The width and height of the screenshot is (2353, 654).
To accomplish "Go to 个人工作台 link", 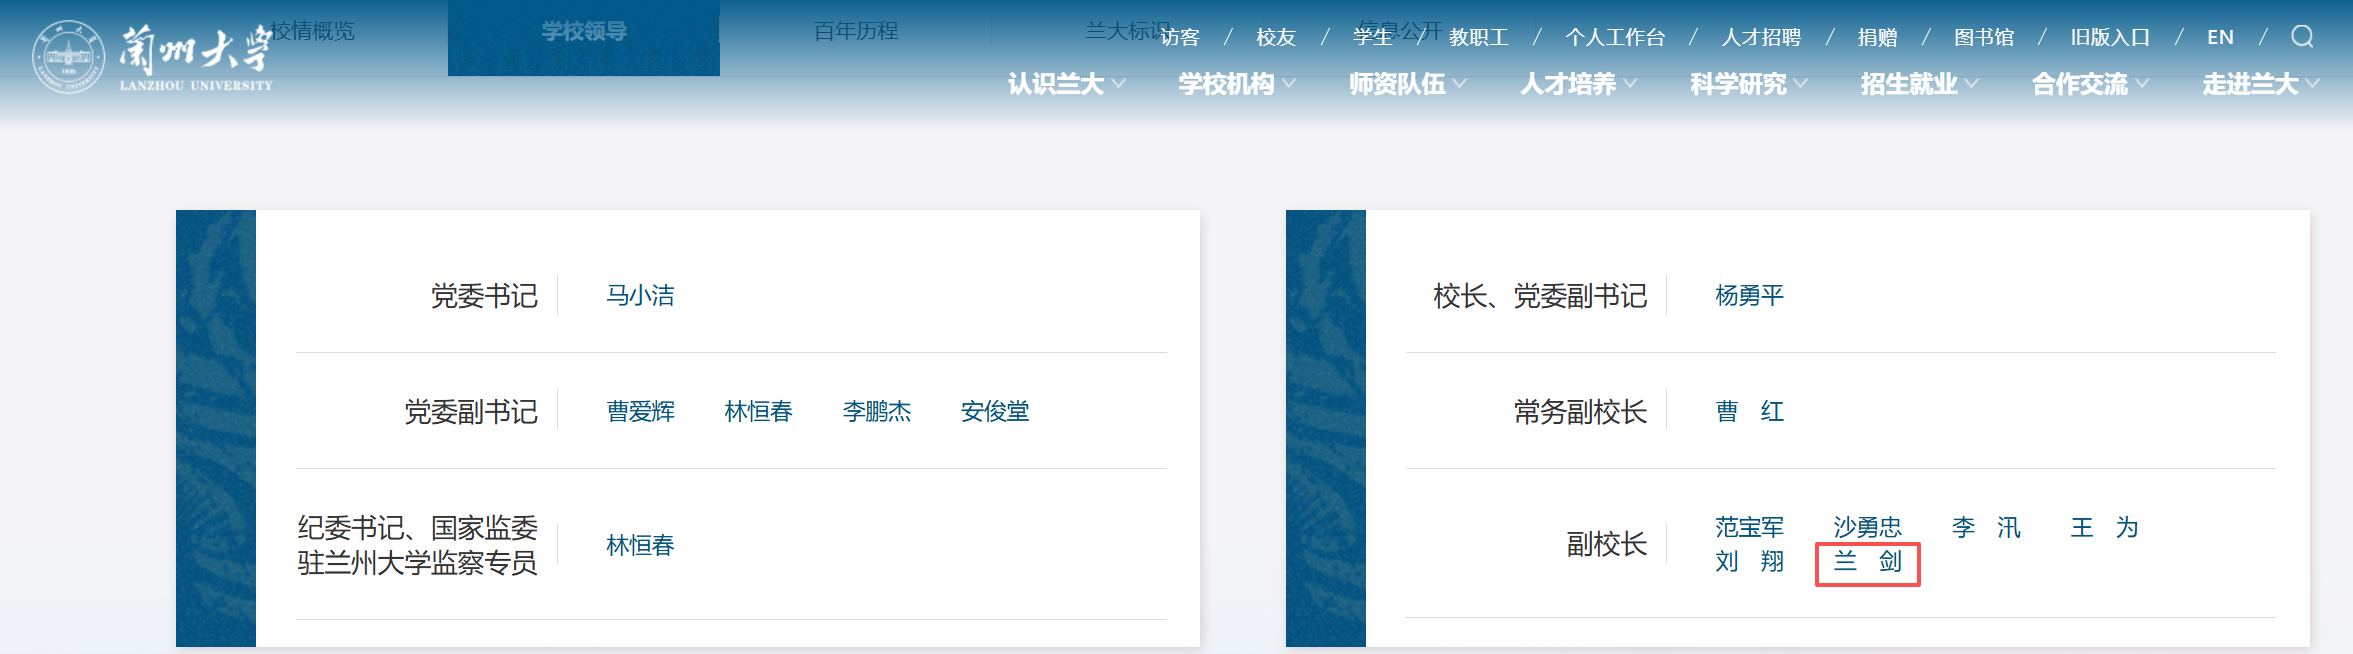I will tap(1616, 37).
